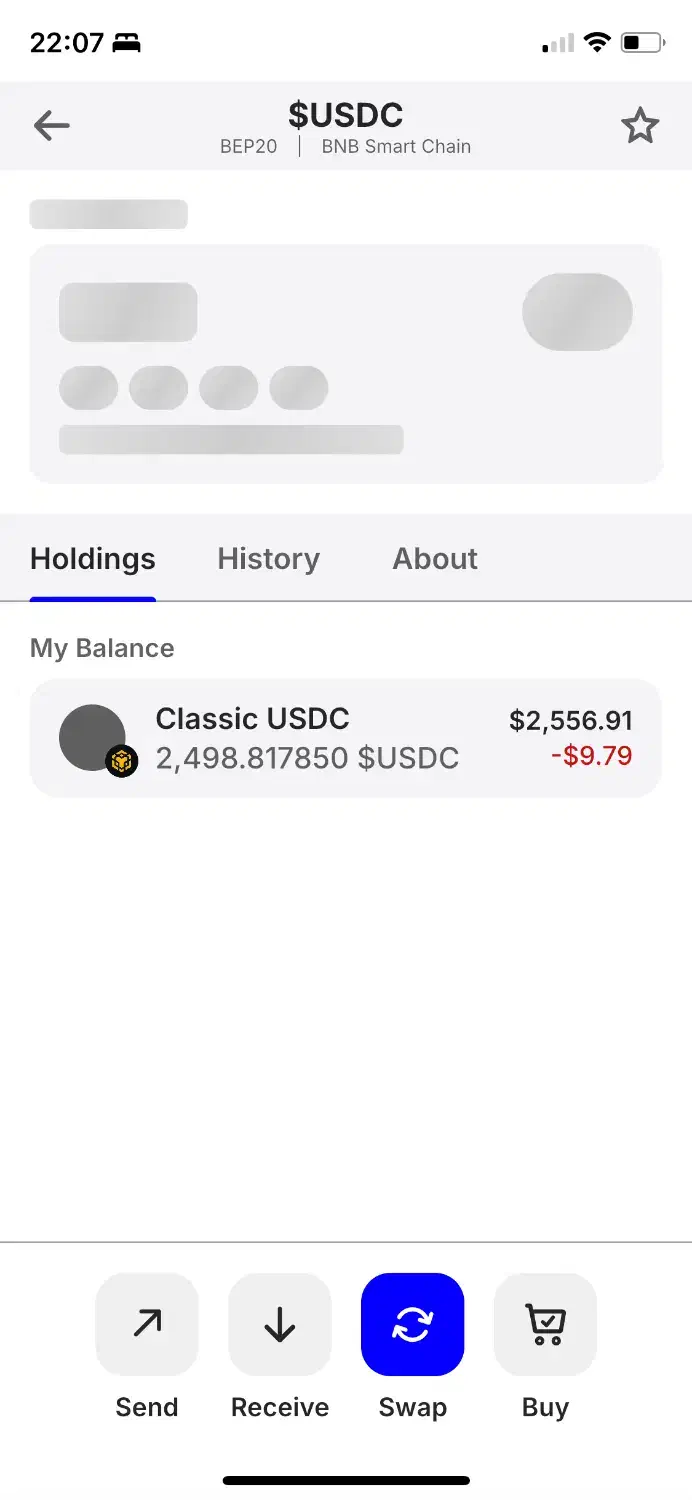Screen dimensions: 692x1500
Task: Tap the Buy shopping cart icon
Action: pos(545,1324)
